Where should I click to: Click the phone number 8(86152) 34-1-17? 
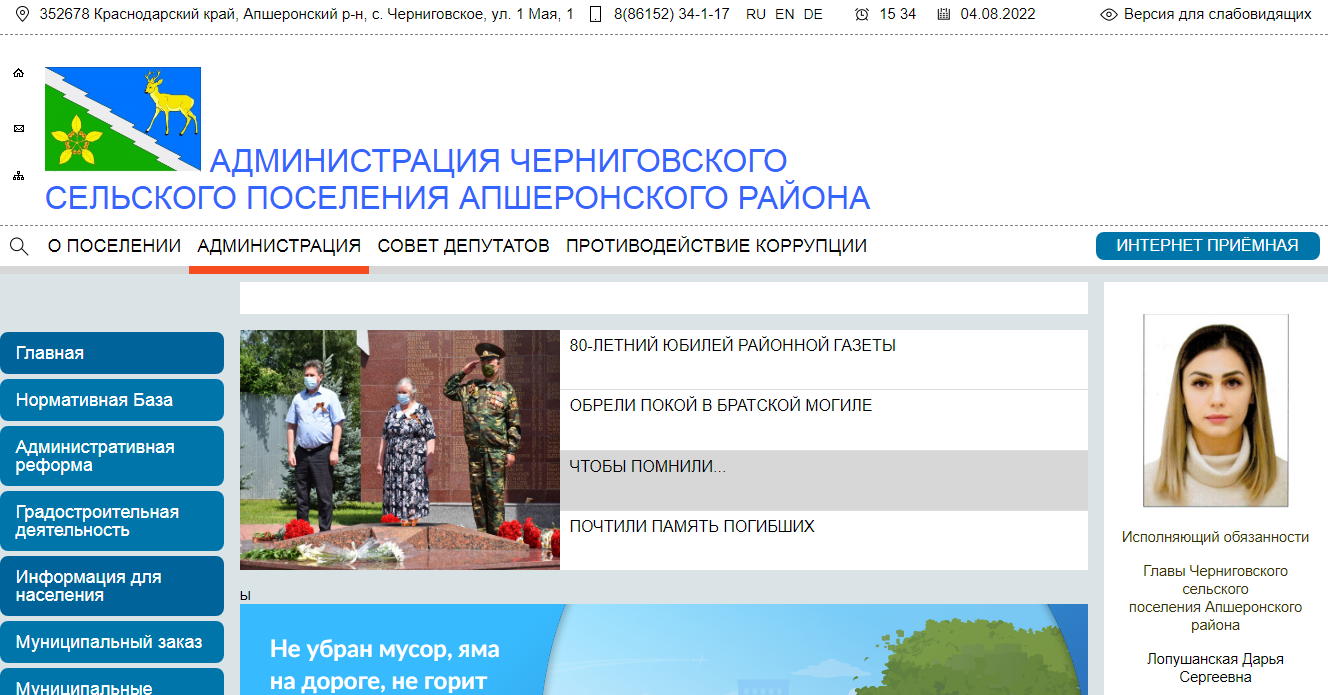(x=671, y=14)
